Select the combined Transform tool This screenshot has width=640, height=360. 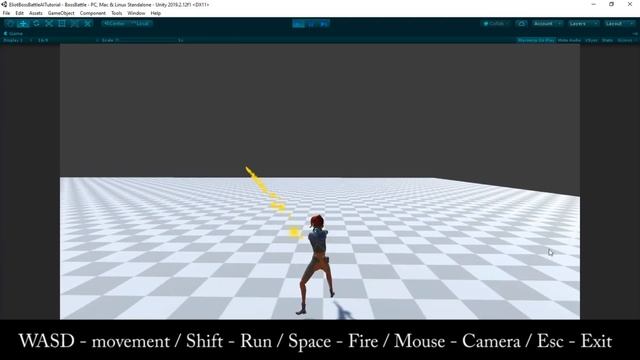coord(75,24)
